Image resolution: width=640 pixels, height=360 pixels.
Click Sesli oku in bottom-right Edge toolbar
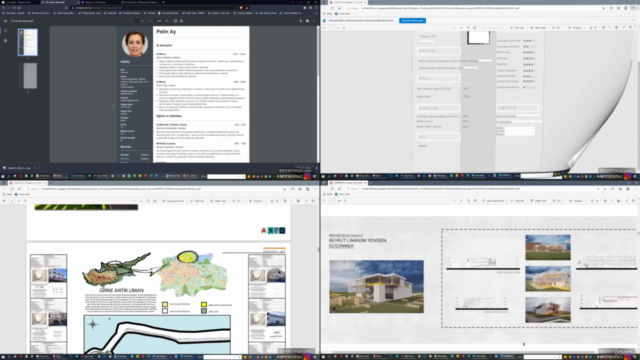tap(517, 201)
